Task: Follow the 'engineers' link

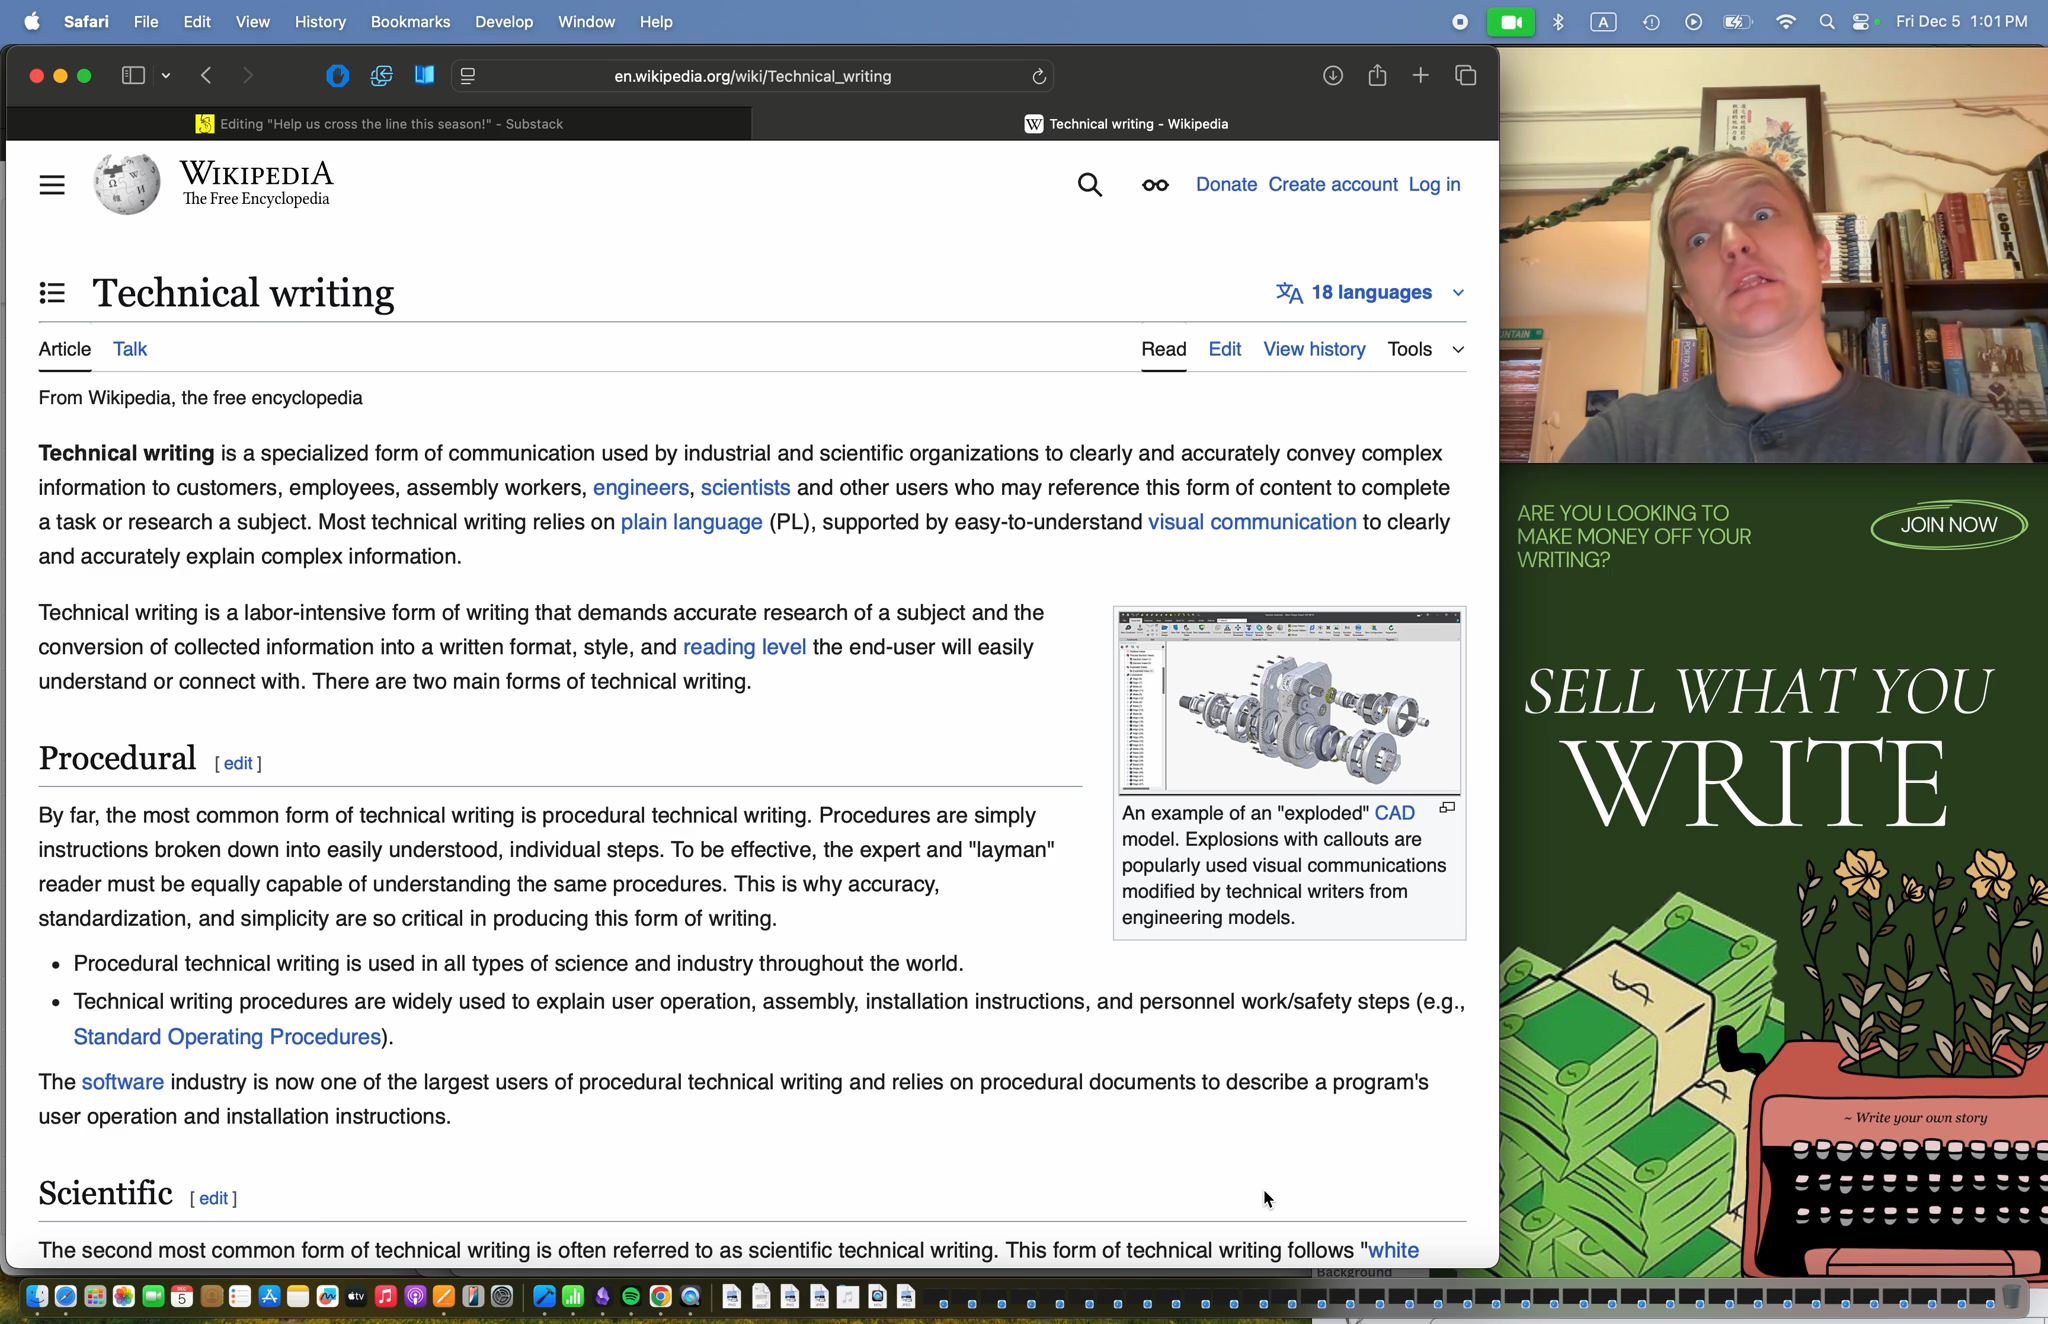Action: [x=641, y=488]
